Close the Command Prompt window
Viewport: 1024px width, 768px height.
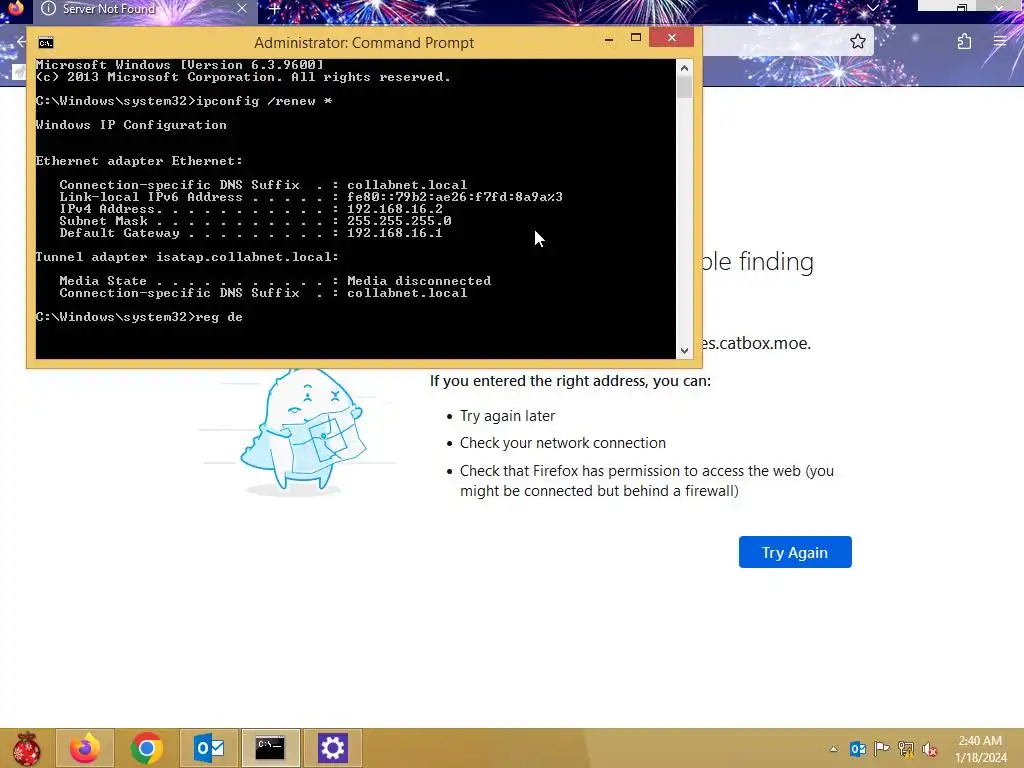(x=671, y=38)
